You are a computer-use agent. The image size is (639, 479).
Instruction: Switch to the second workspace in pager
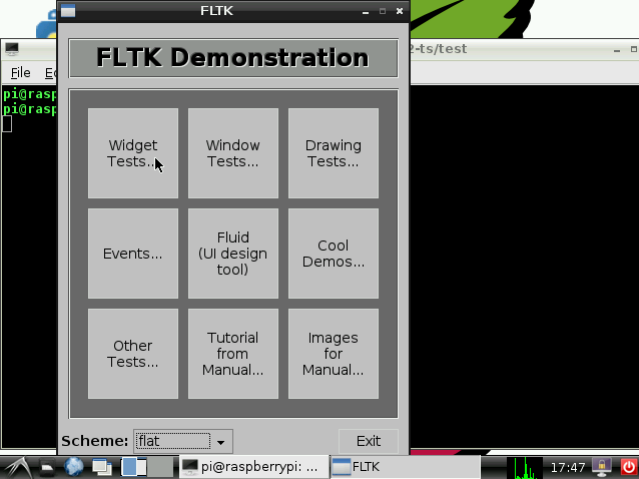pos(160,467)
